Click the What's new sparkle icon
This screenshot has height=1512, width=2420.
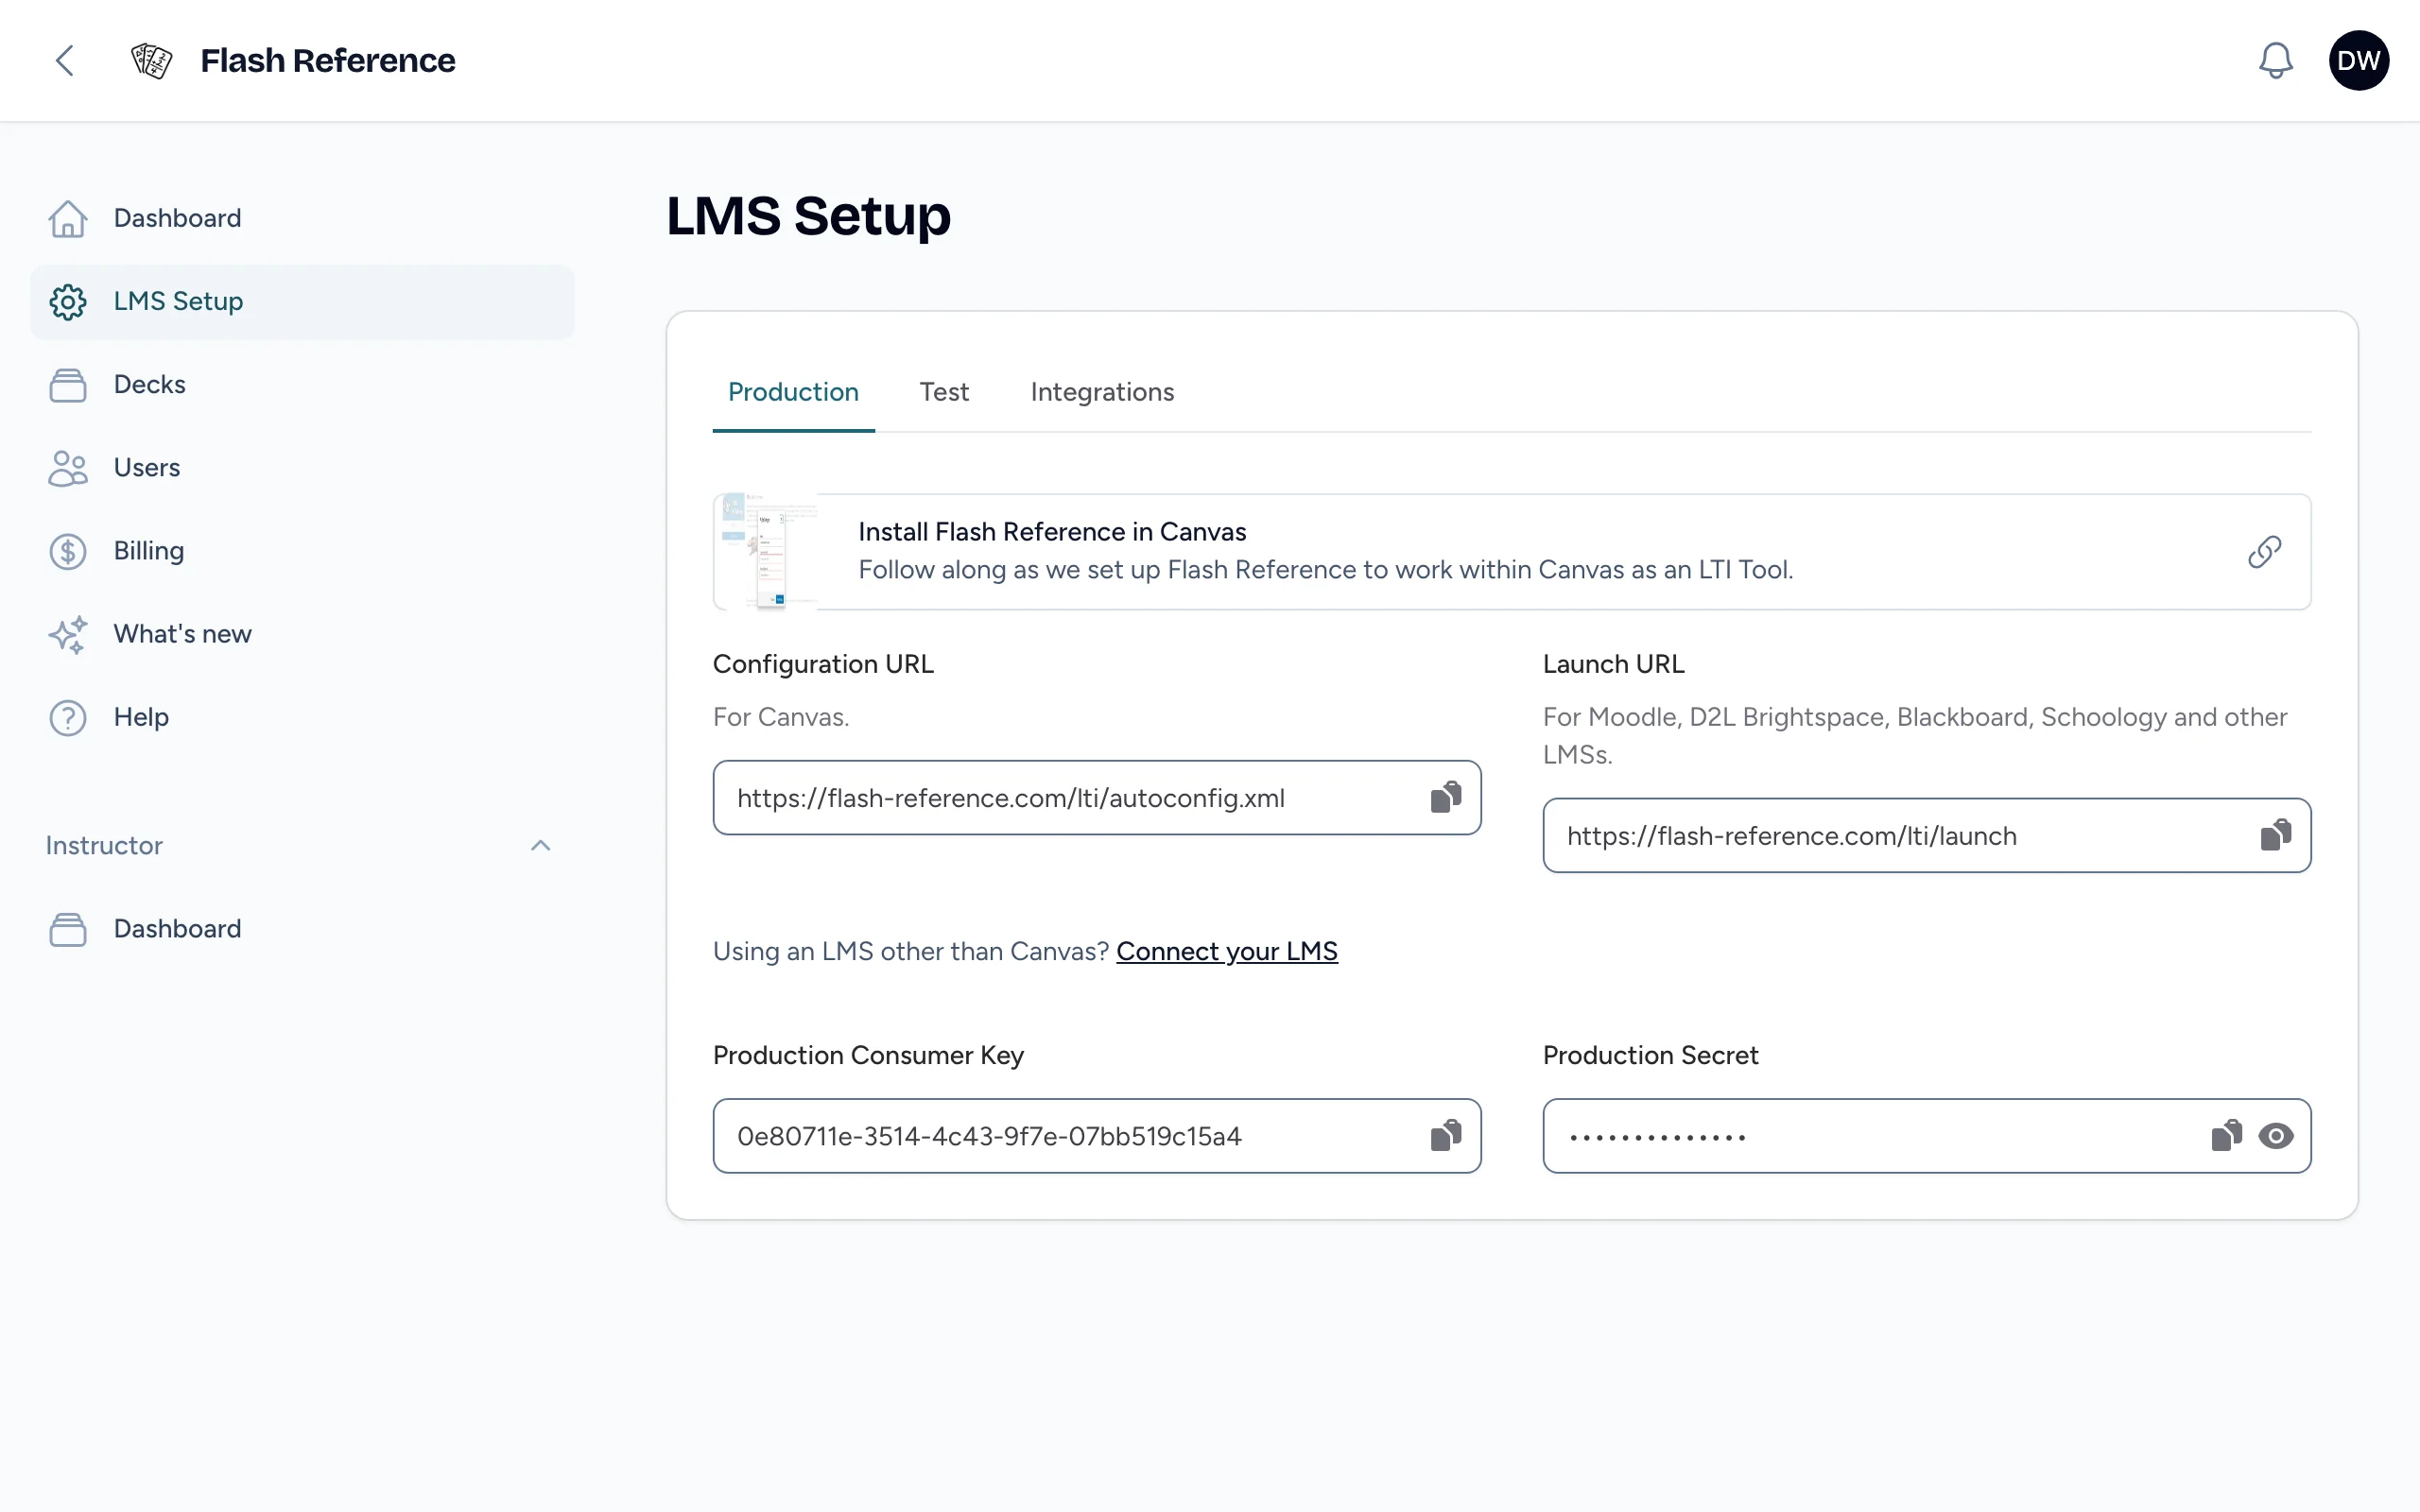pos(68,634)
